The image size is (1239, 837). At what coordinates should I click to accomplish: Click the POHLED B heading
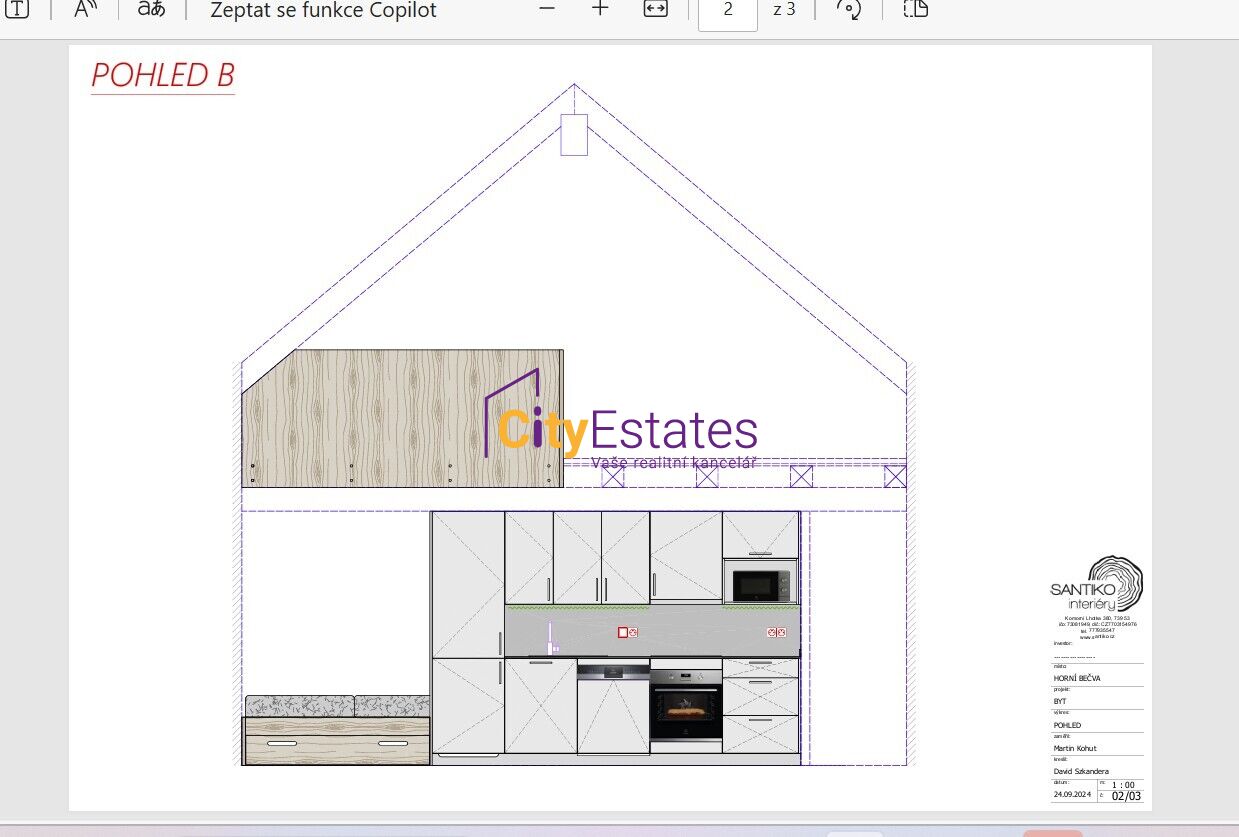[x=162, y=76]
